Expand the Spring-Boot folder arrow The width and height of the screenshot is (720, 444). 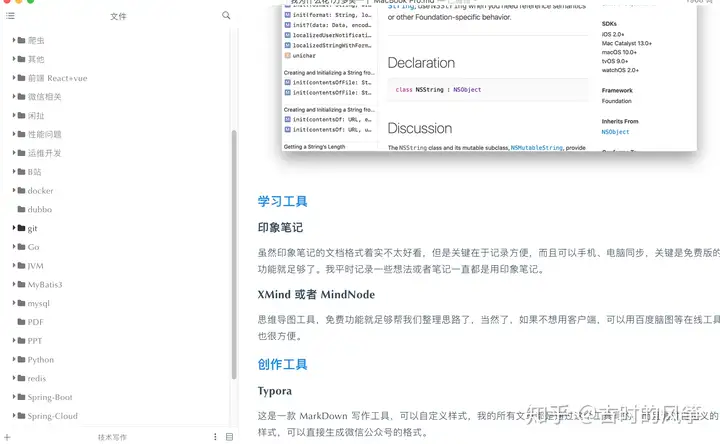tap(14, 397)
